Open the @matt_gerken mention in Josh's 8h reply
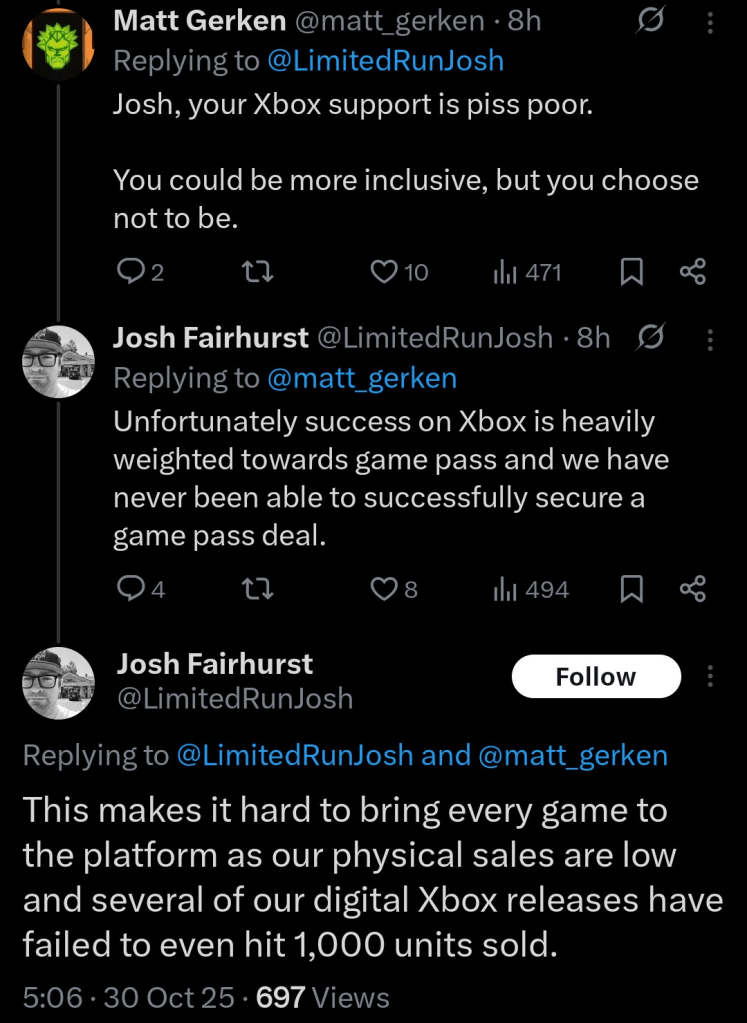Image resolution: width=747 pixels, height=1023 pixels. (x=360, y=378)
